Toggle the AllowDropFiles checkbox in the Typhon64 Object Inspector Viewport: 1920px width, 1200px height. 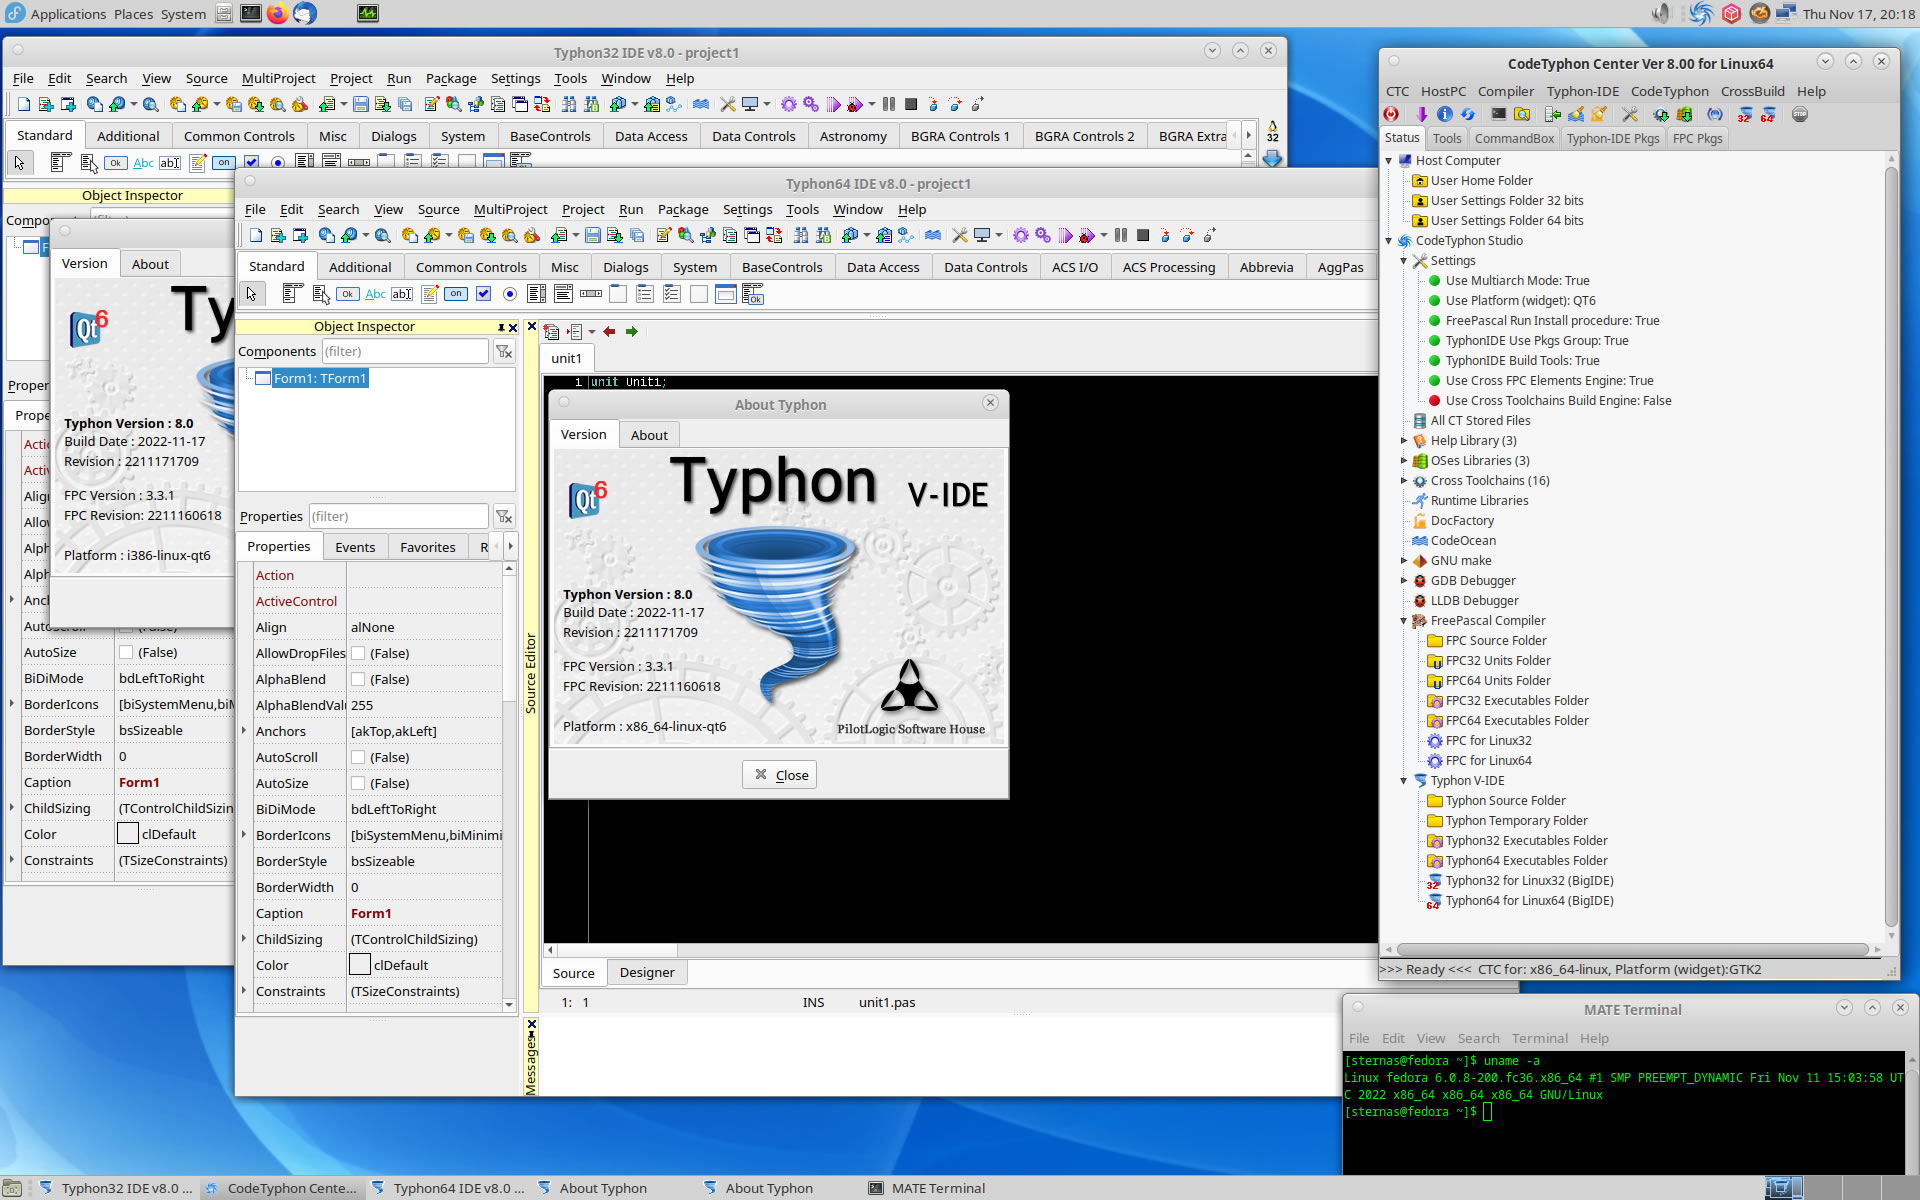tap(358, 653)
